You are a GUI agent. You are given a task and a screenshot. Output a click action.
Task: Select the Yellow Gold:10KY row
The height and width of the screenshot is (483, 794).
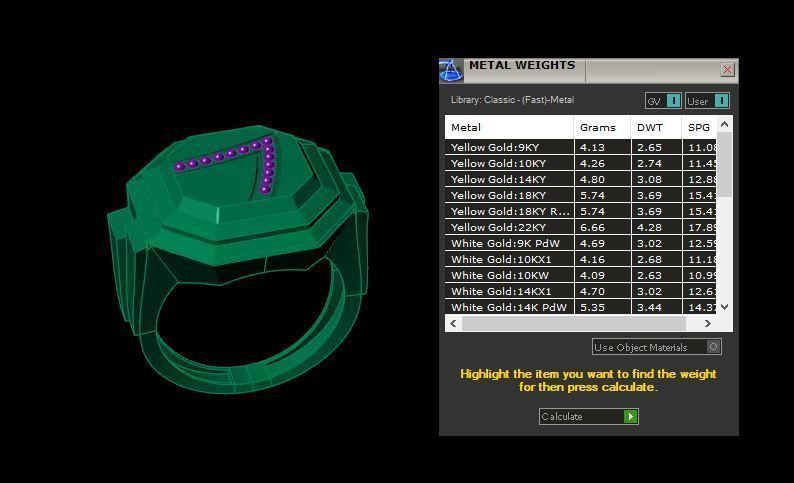581,164
